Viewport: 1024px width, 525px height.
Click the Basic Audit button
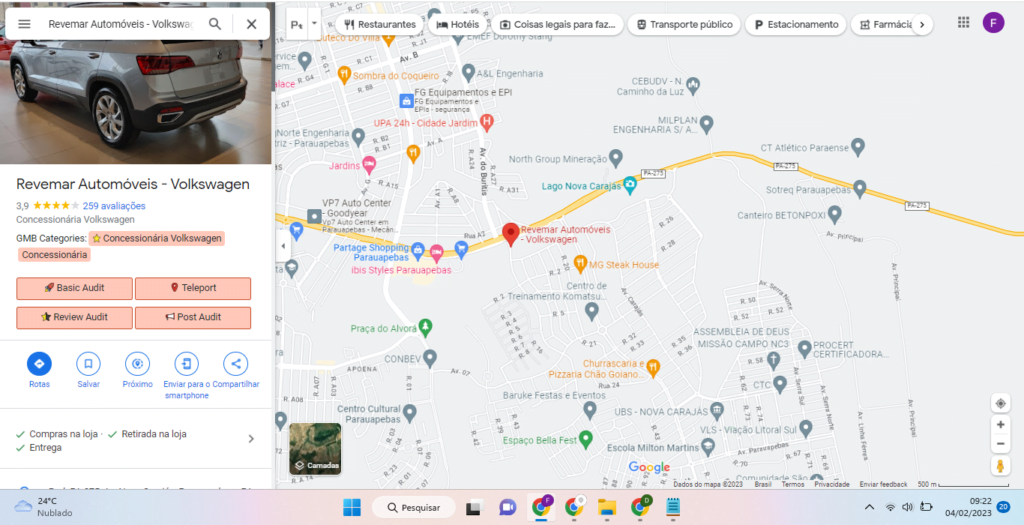click(74, 288)
